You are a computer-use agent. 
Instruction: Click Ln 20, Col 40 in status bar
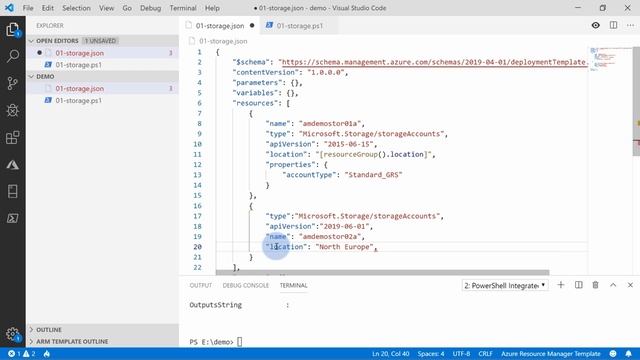point(390,353)
